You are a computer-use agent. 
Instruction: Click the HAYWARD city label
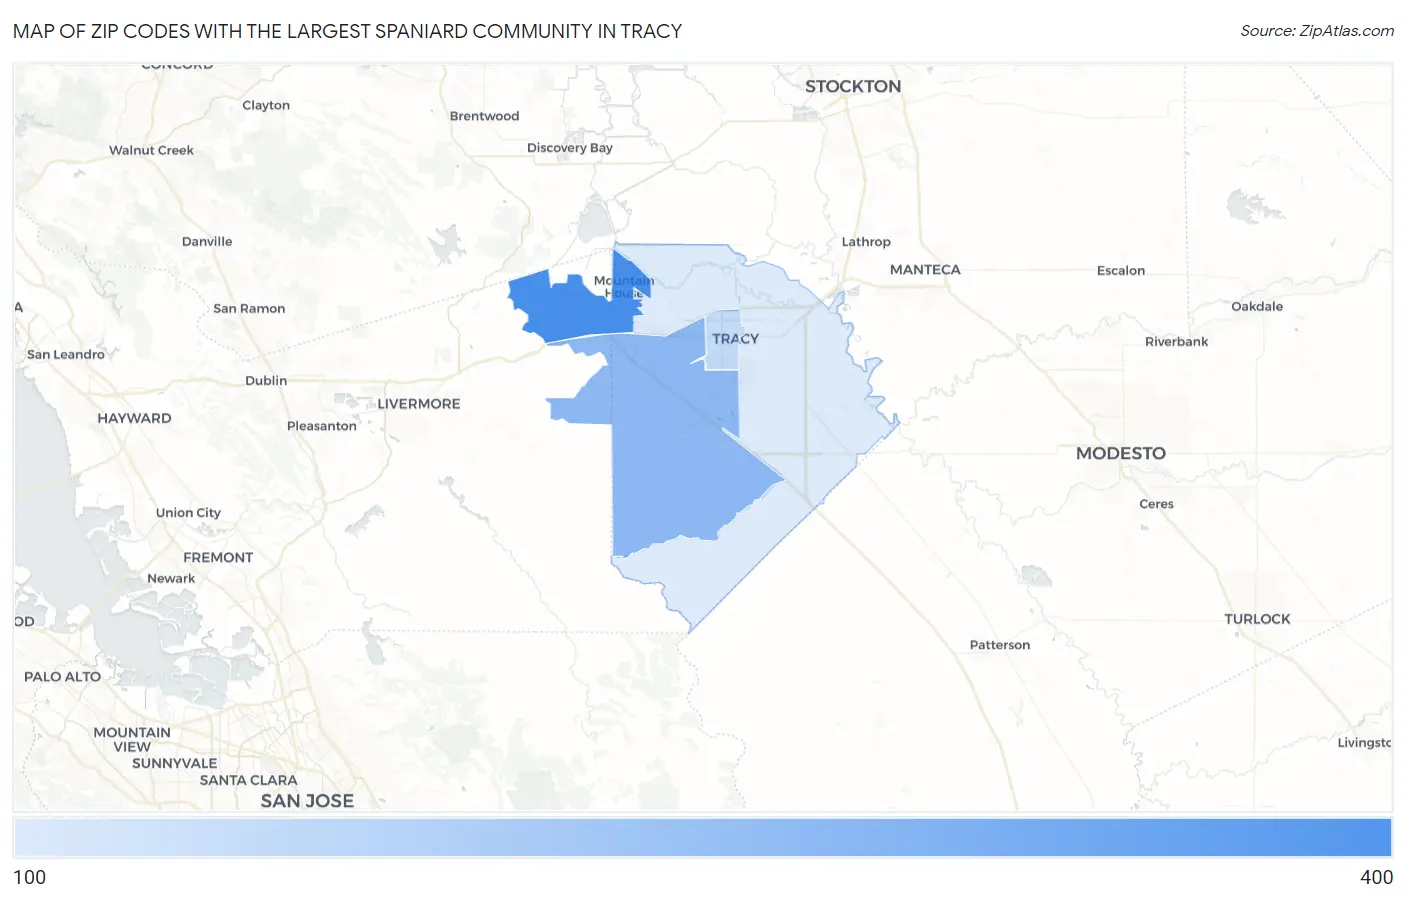point(134,418)
